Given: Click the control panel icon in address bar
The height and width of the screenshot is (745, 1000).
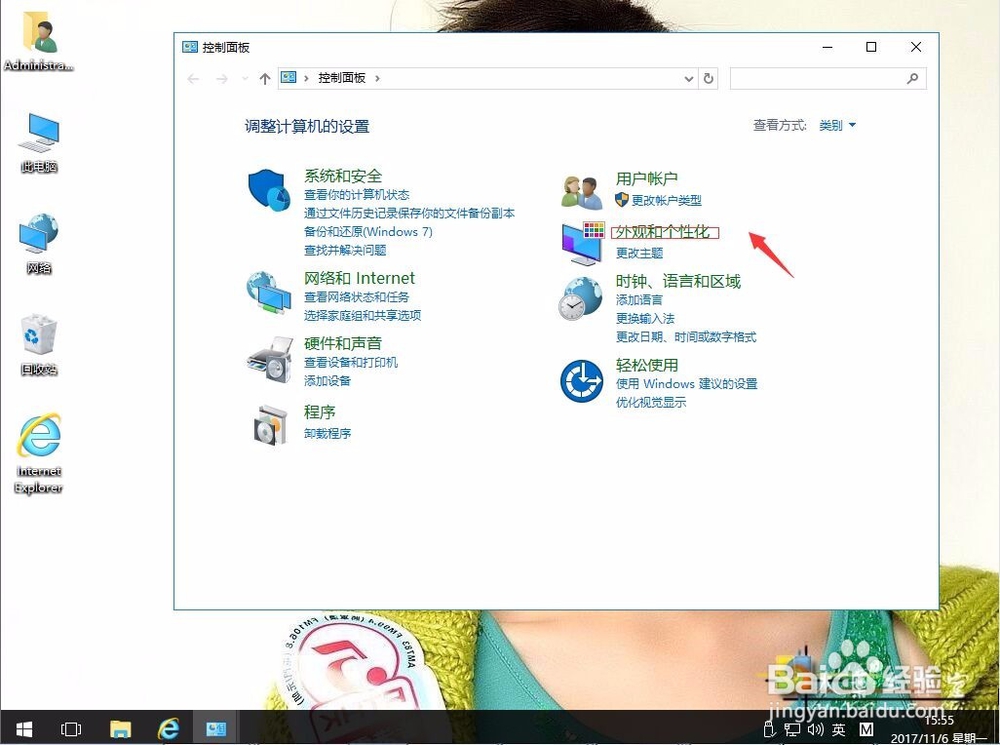Looking at the screenshot, I should coord(289,78).
